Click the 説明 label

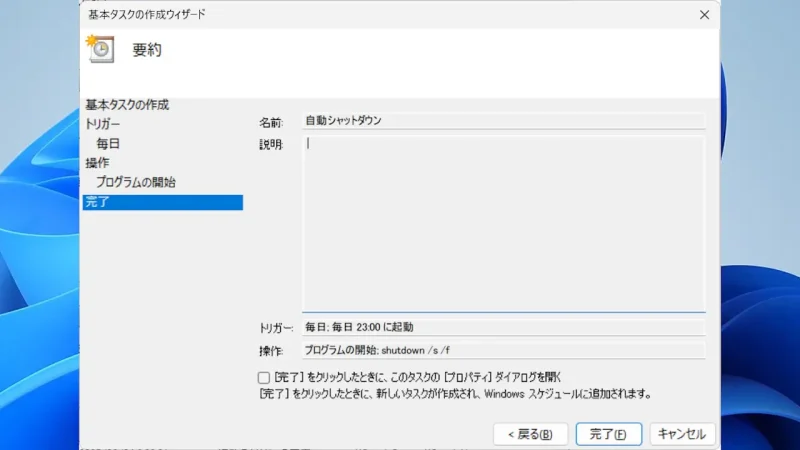270,144
